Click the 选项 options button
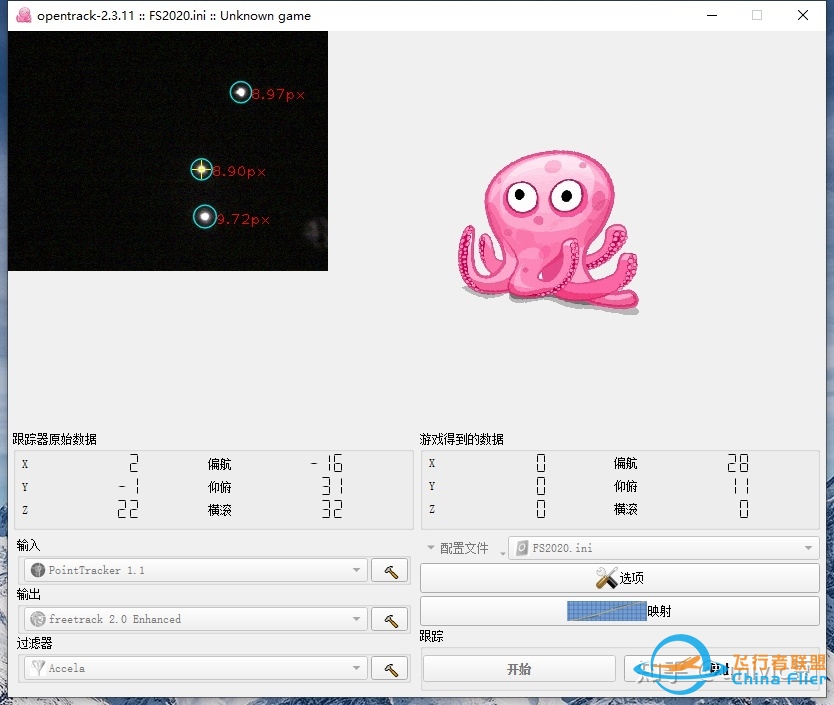Viewport: 834px width, 705px height. click(619, 578)
